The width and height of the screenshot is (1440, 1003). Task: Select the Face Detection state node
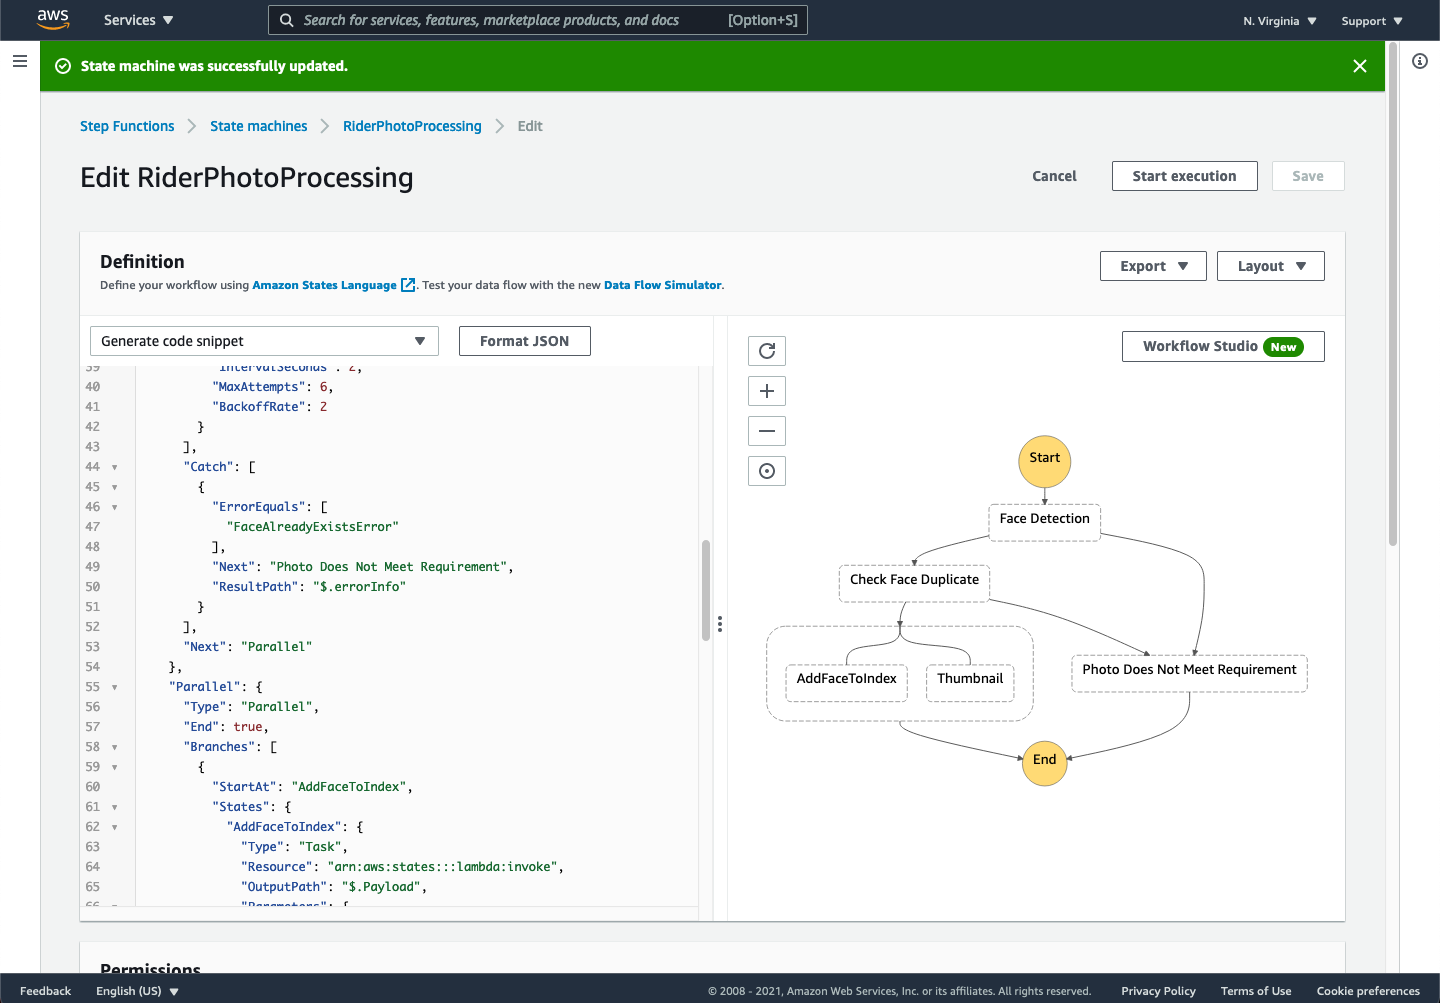[1044, 521]
